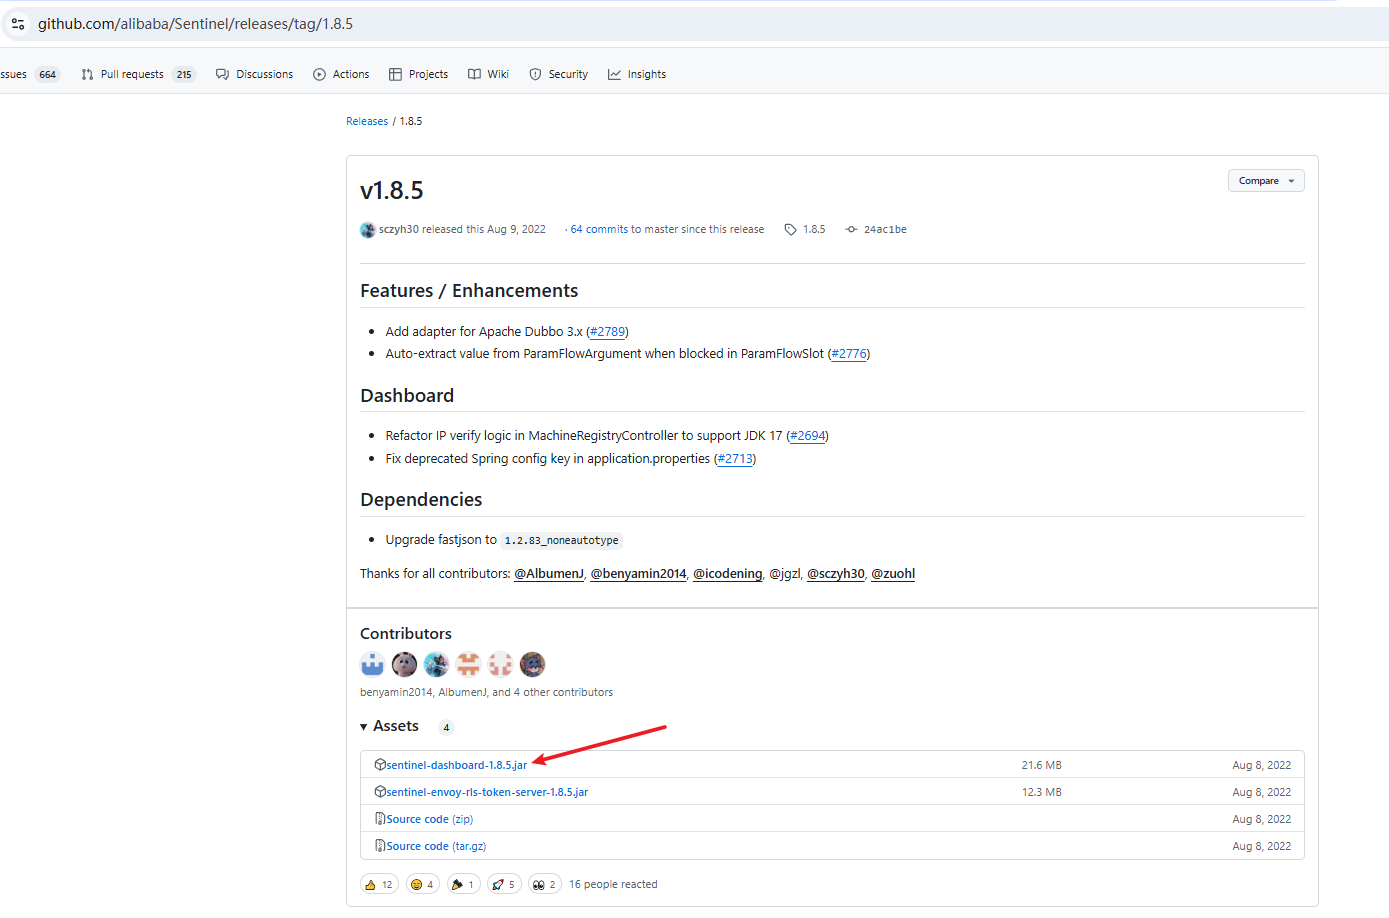Open the Discussions tab
Screen dimensions: 1389x918
click(x=255, y=74)
